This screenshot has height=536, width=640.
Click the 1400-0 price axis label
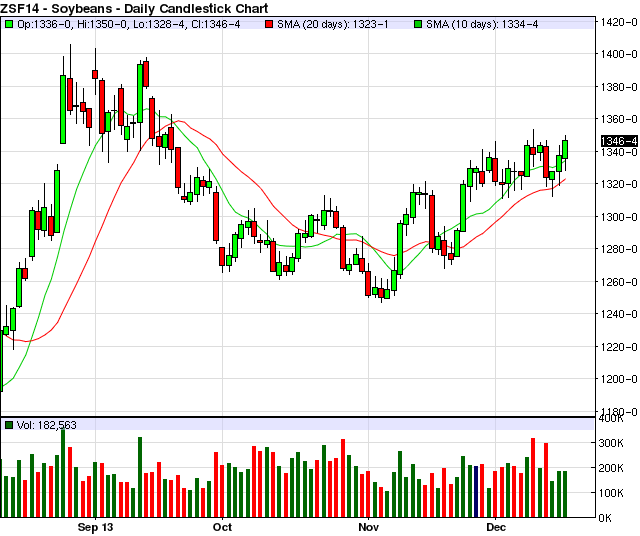point(619,54)
